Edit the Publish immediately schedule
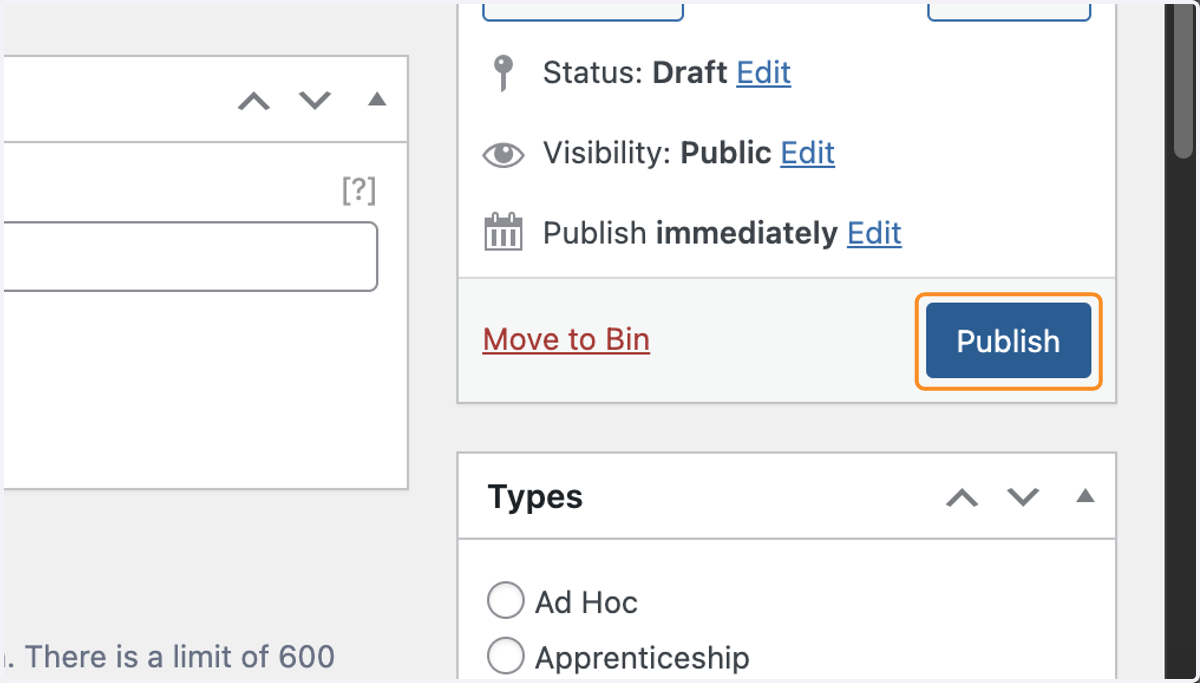Image resolution: width=1200 pixels, height=683 pixels. pos(874,233)
